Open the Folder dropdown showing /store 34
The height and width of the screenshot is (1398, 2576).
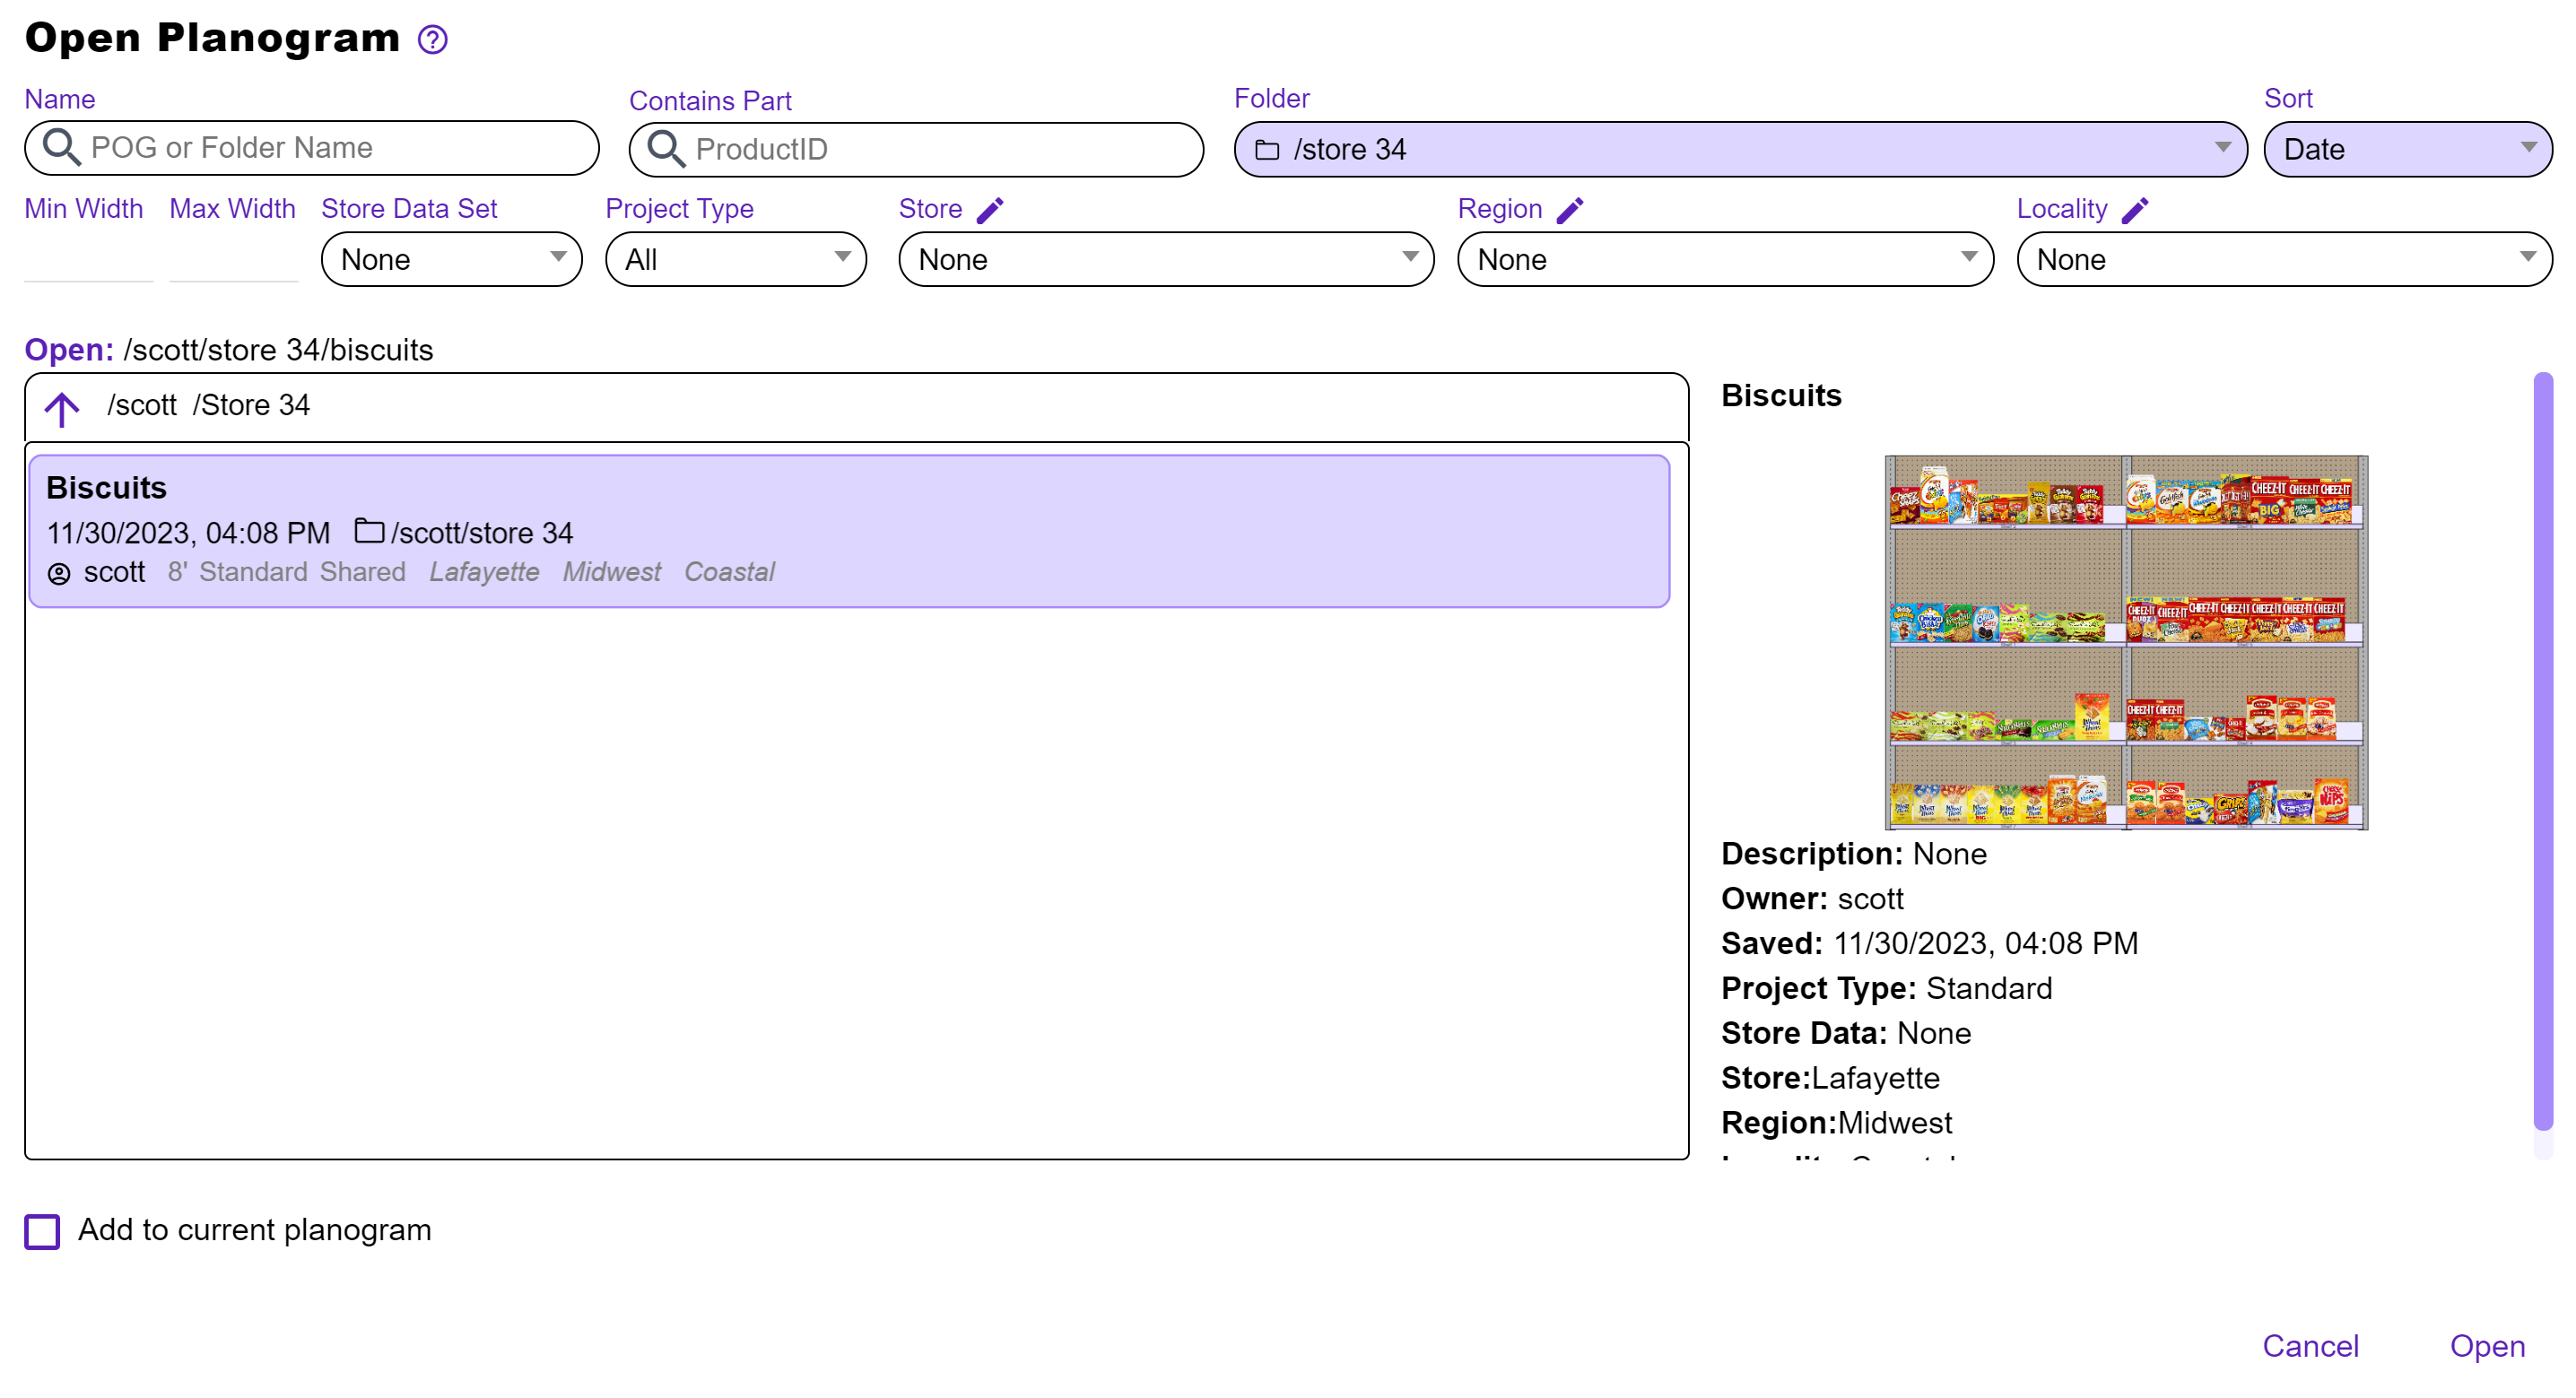pos(1740,150)
